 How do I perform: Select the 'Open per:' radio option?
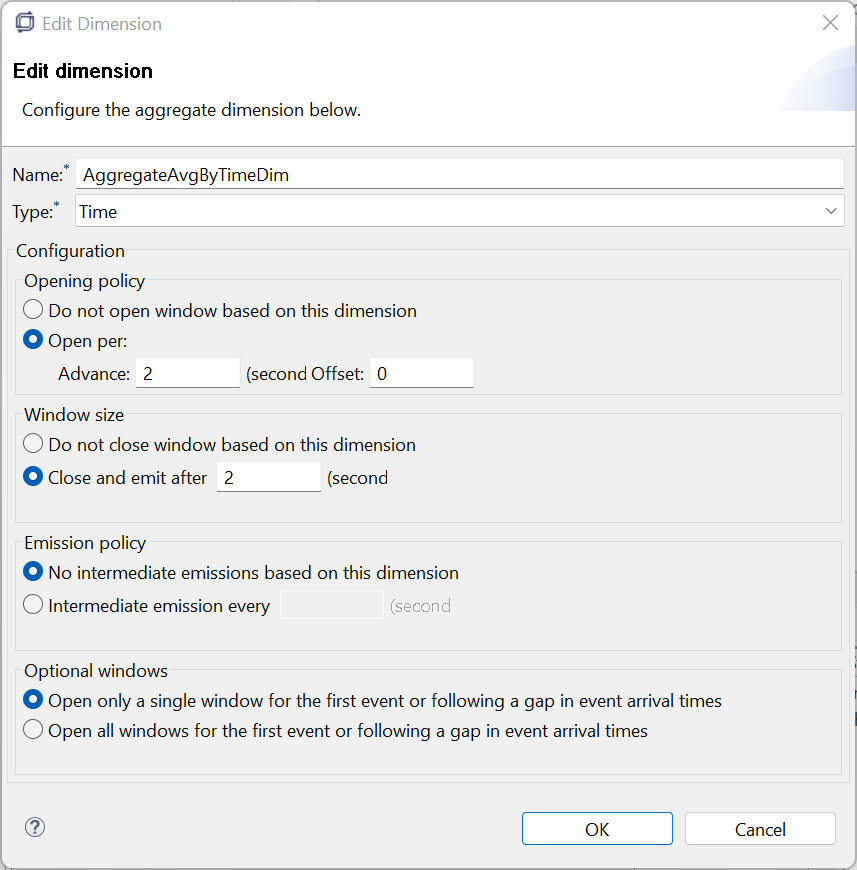tap(34, 341)
